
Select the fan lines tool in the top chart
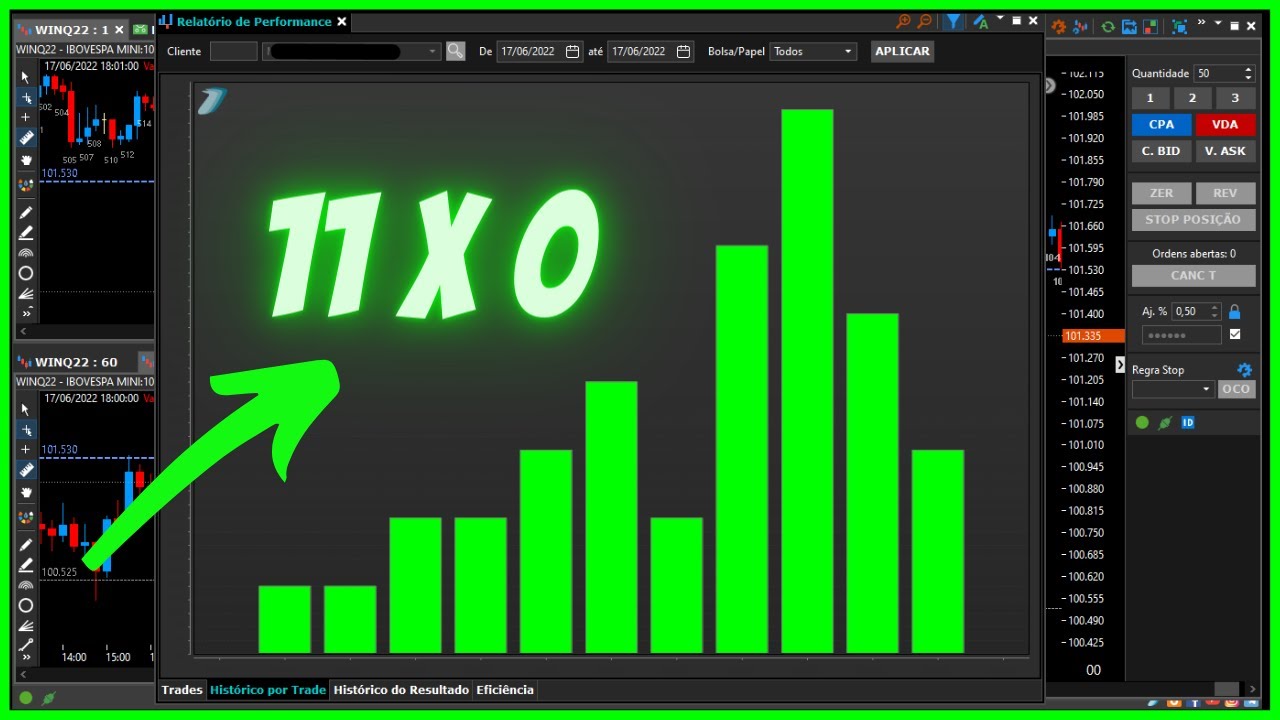pyautogui.click(x=26, y=293)
